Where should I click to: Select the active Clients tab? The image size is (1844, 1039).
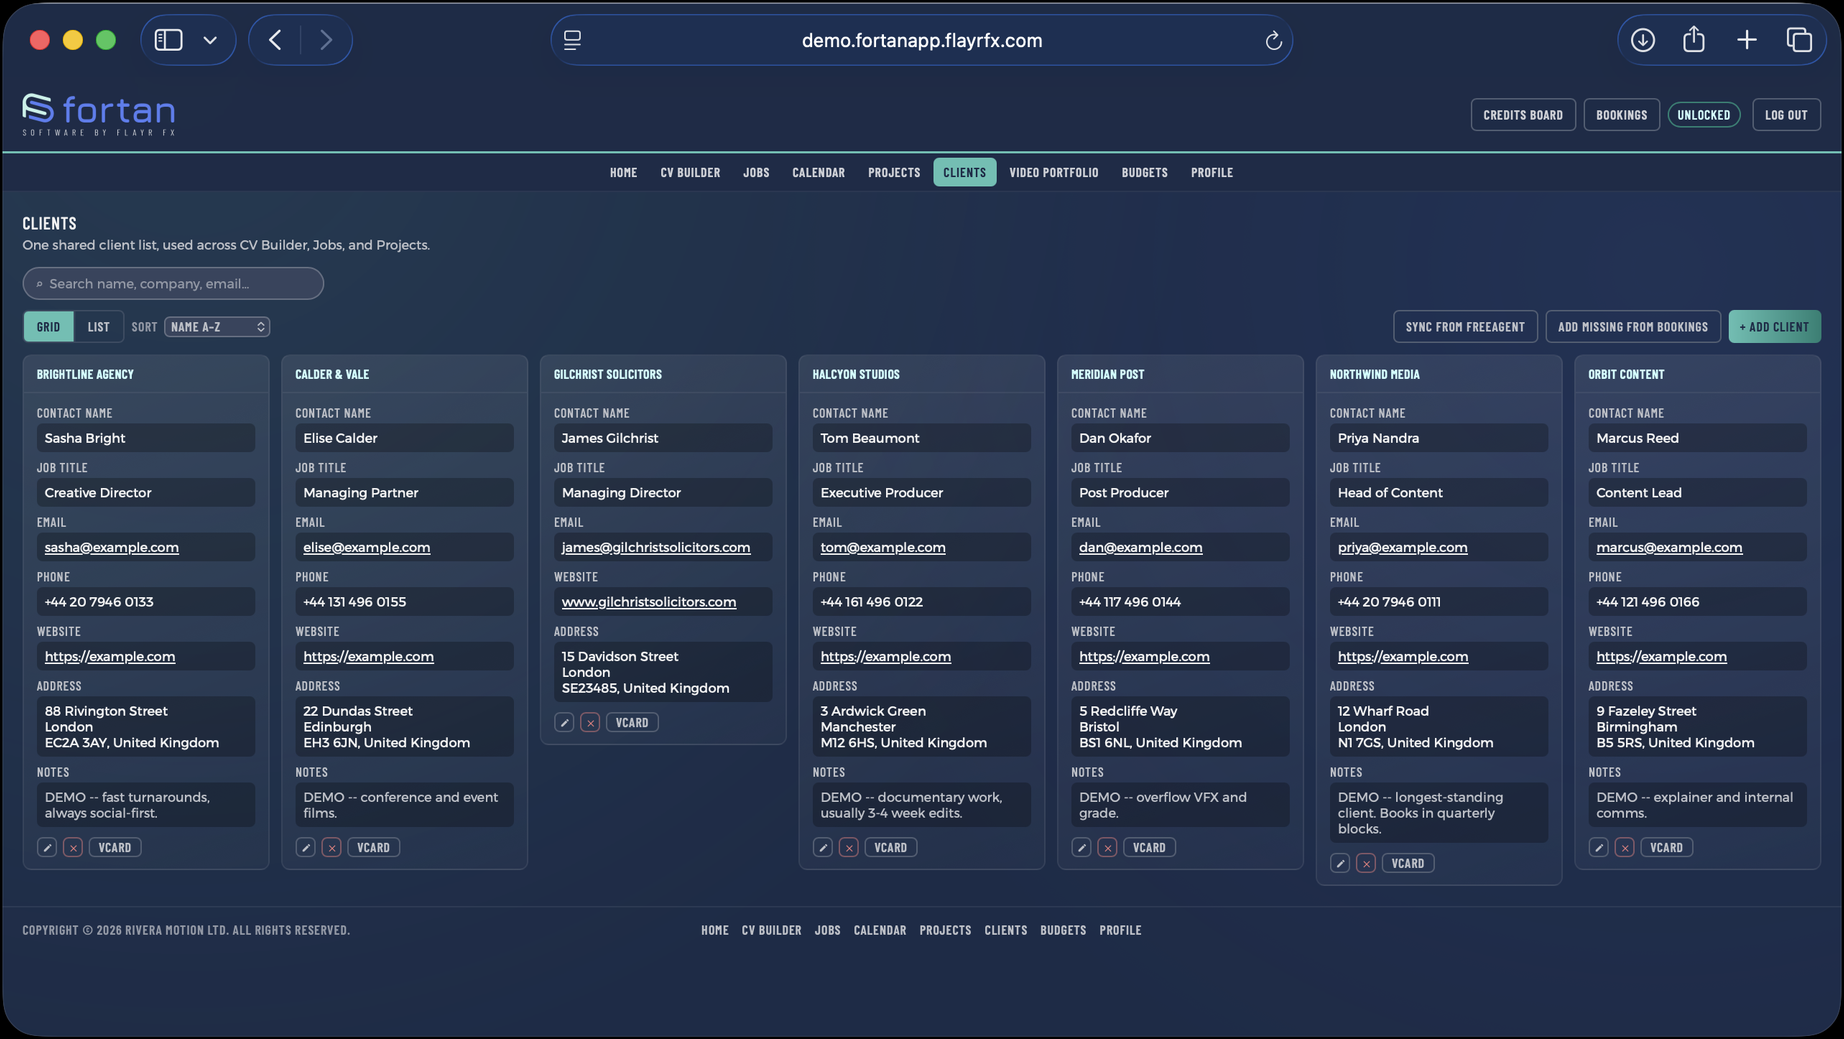[964, 172]
